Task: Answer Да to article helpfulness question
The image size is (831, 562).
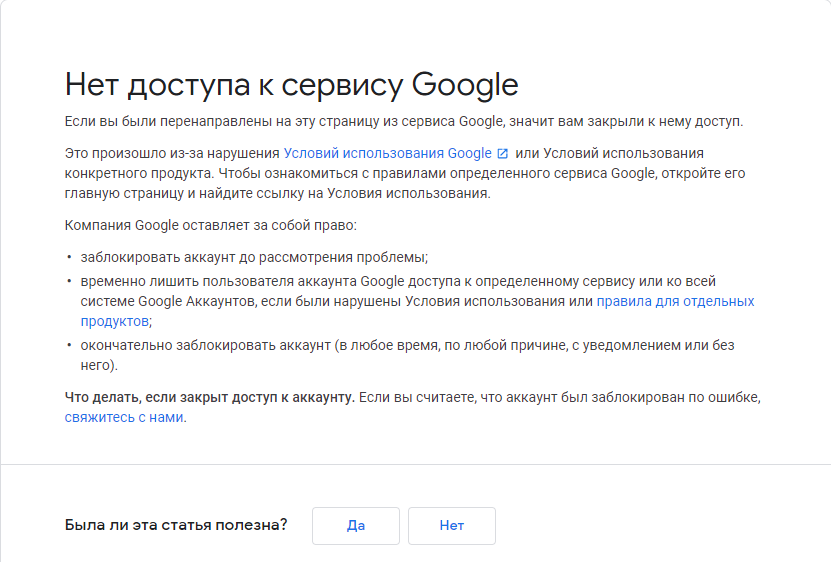Action: pyautogui.click(x=356, y=525)
